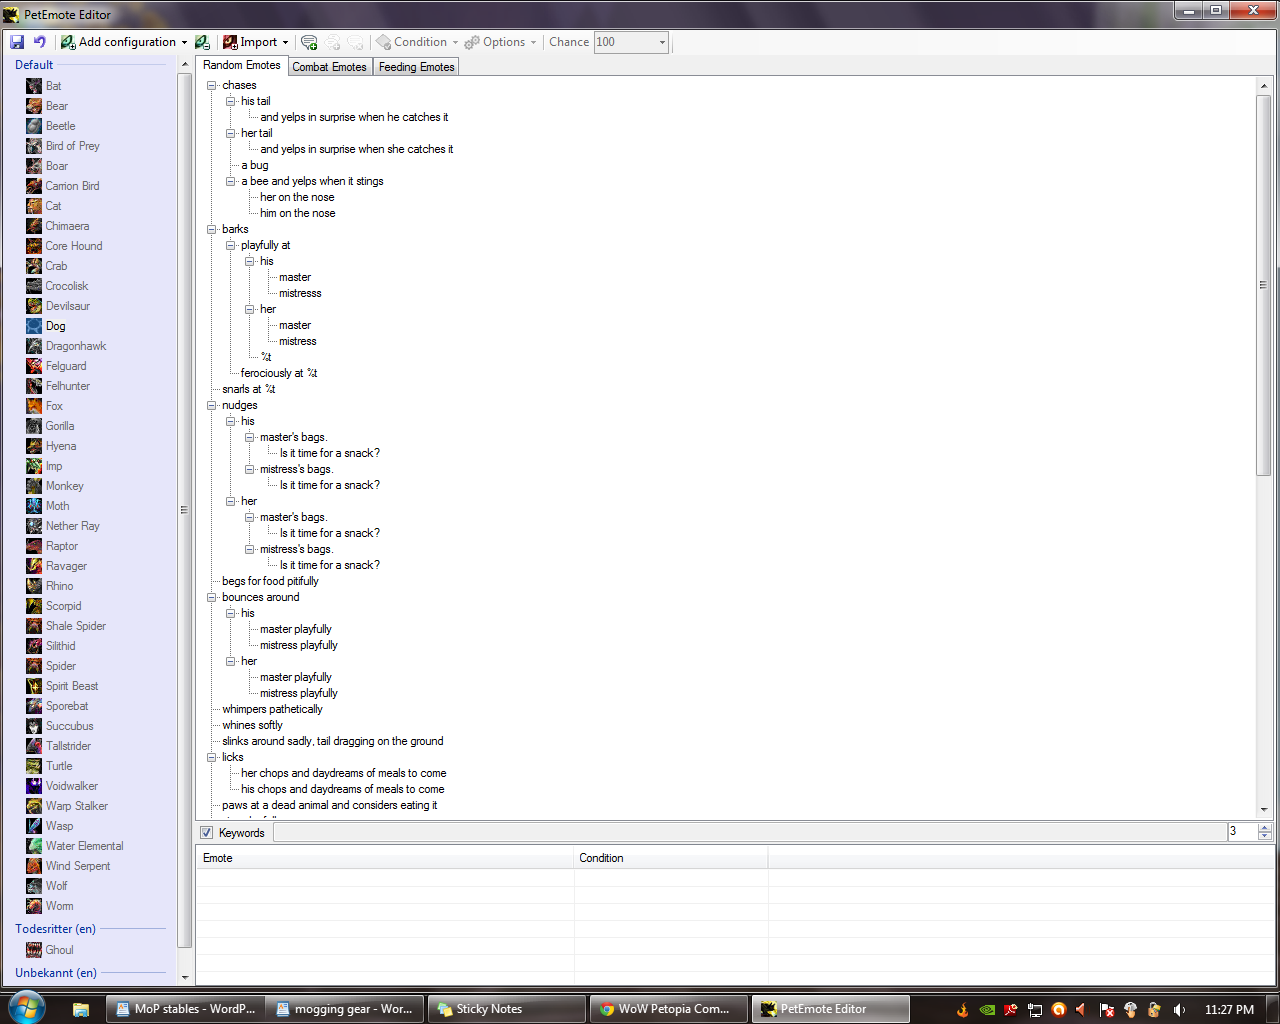Select the Spirit Beast icon
Image resolution: width=1280 pixels, height=1024 pixels.
point(34,686)
